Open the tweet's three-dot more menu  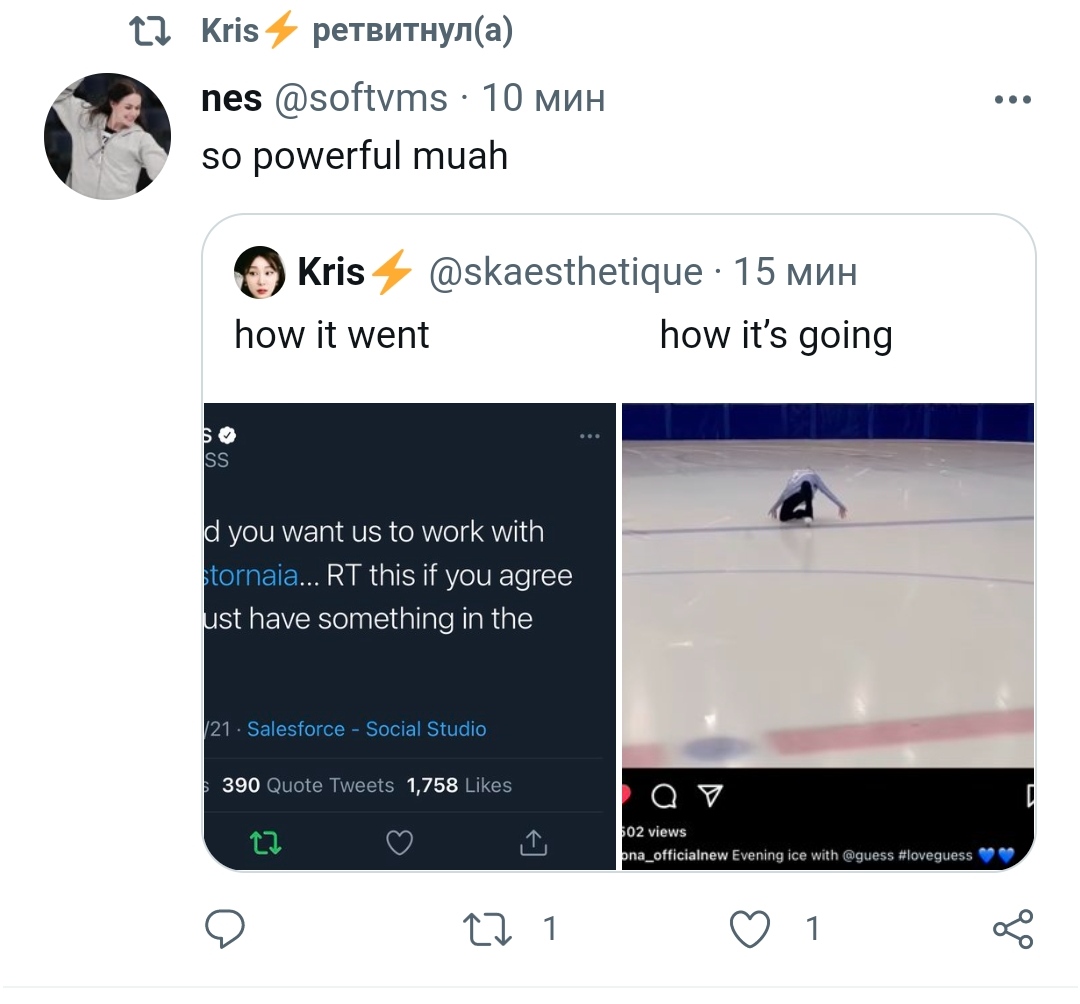[1012, 100]
